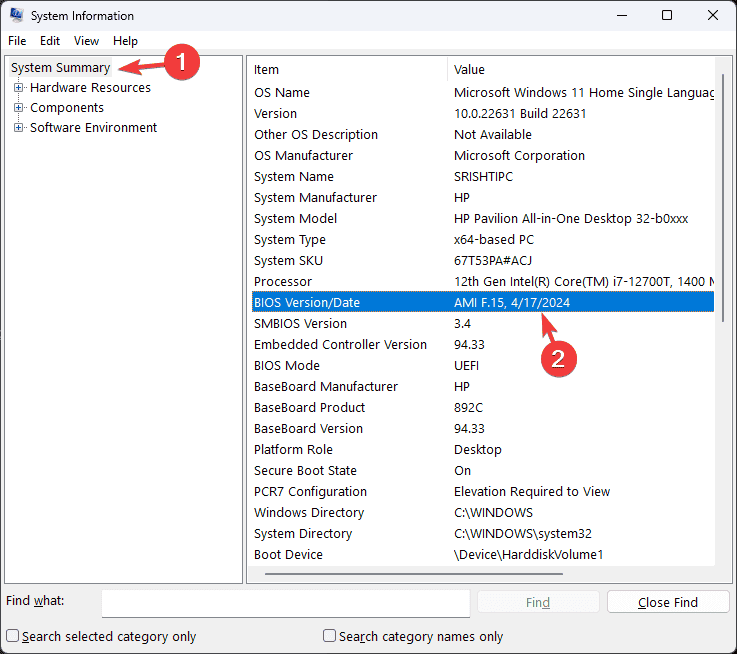
Task: Click the value AMI F.15, 4/17/2024
Action: point(512,302)
